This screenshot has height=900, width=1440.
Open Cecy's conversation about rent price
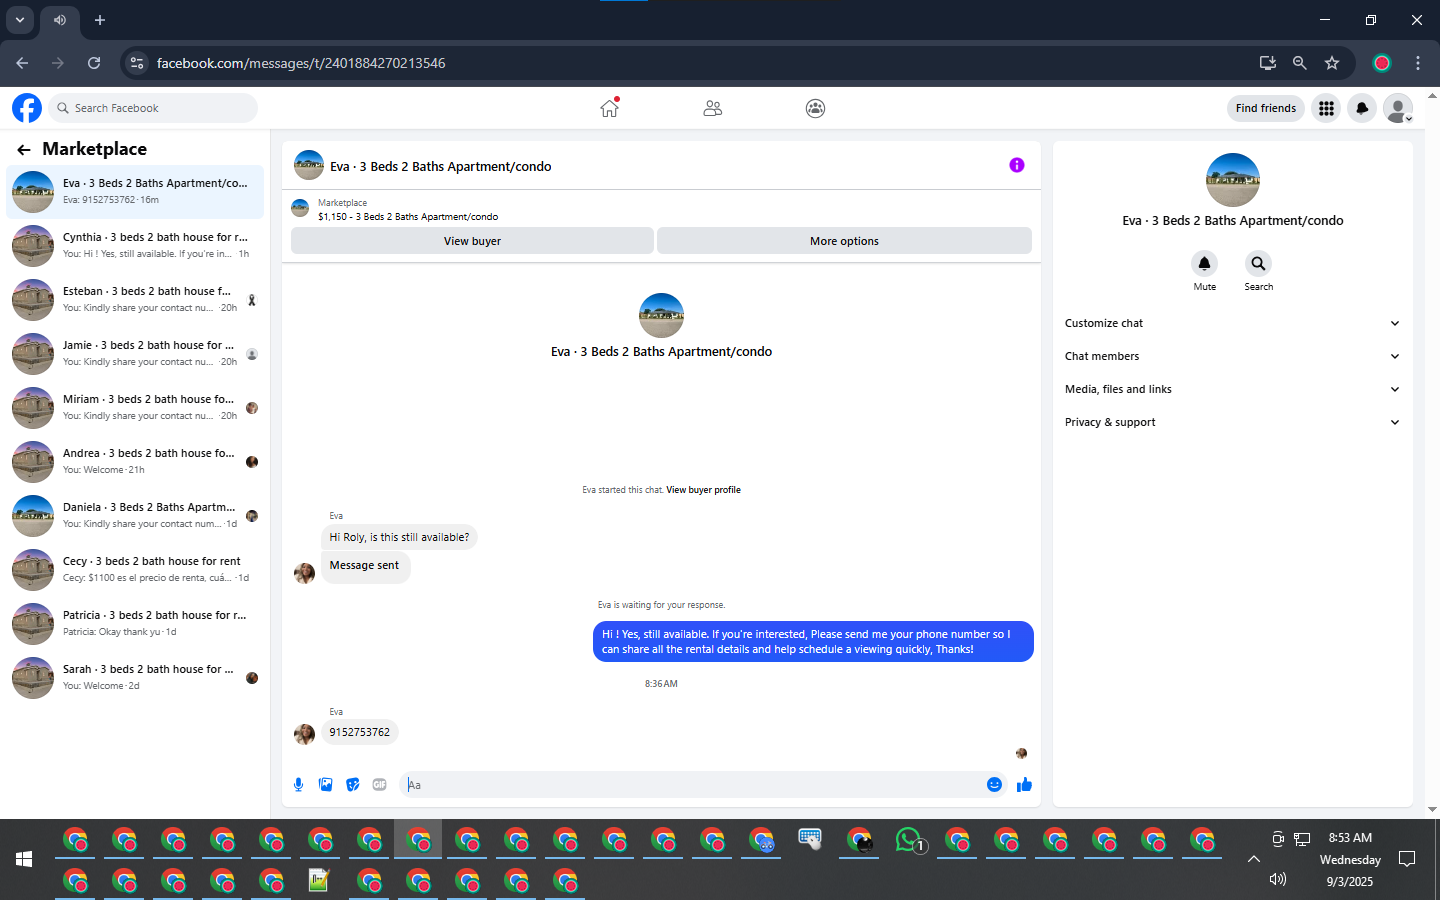pos(135,570)
